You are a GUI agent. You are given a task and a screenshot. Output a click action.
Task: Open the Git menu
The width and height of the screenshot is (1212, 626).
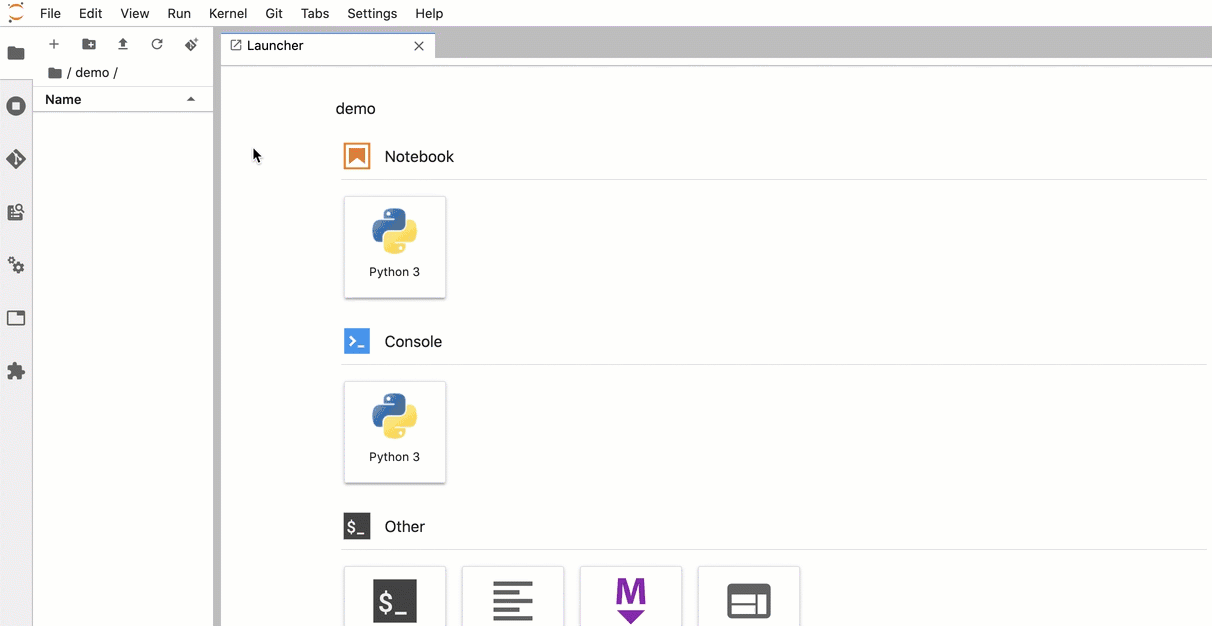(x=273, y=13)
